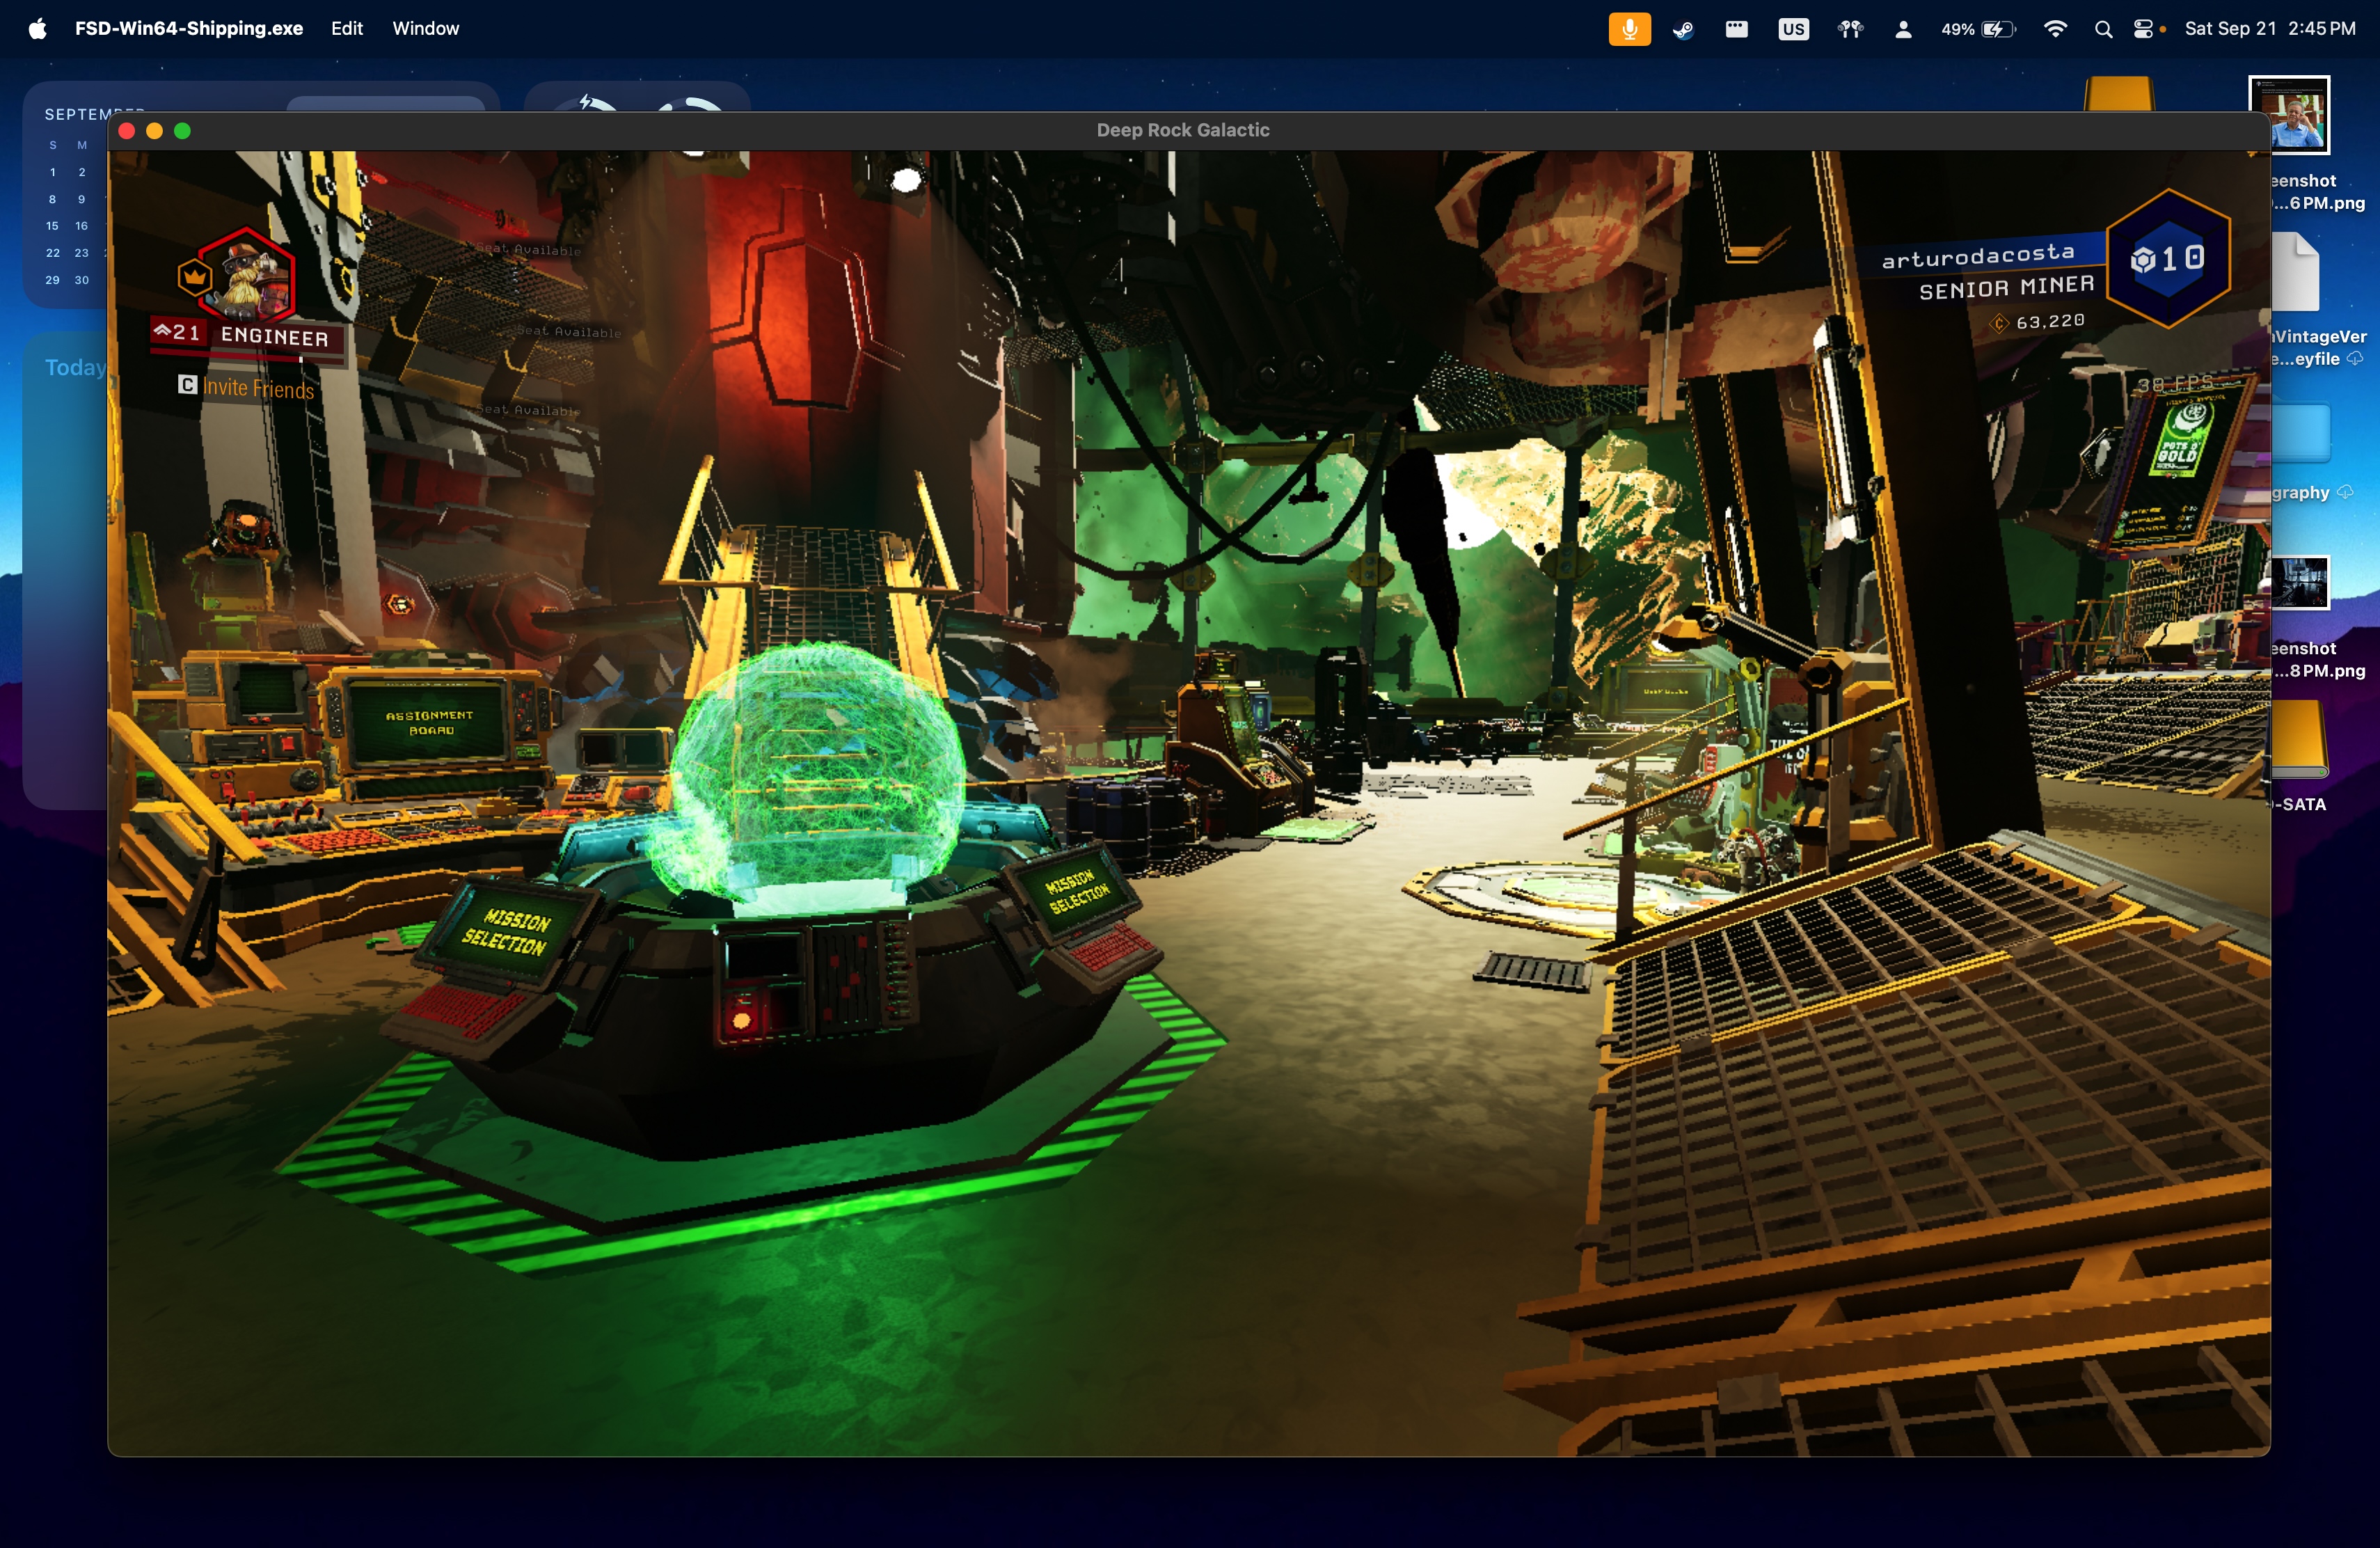Screen dimensions: 2380x1548
Task: Switch the US keyboard input source
Action: tap(1793, 29)
